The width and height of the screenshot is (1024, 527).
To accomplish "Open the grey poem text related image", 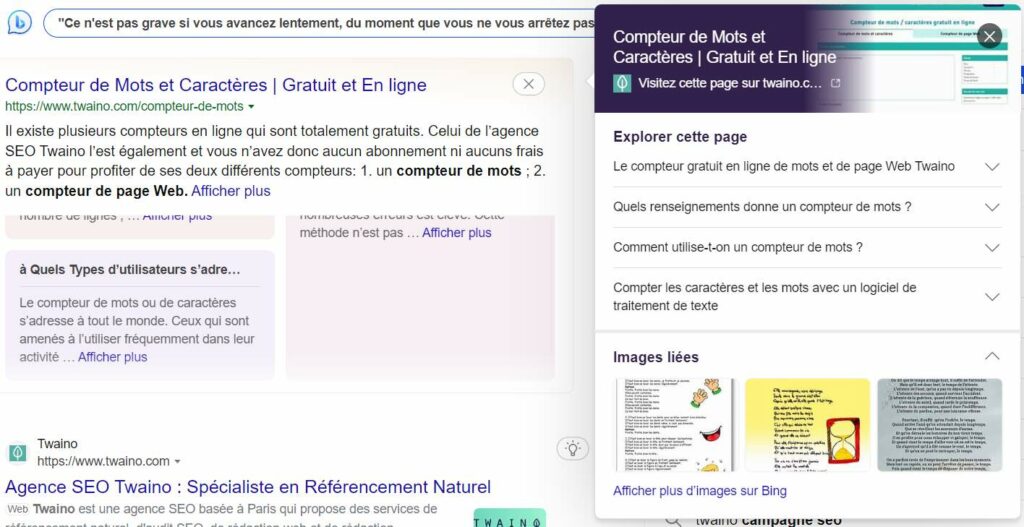I will [x=939, y=424].
